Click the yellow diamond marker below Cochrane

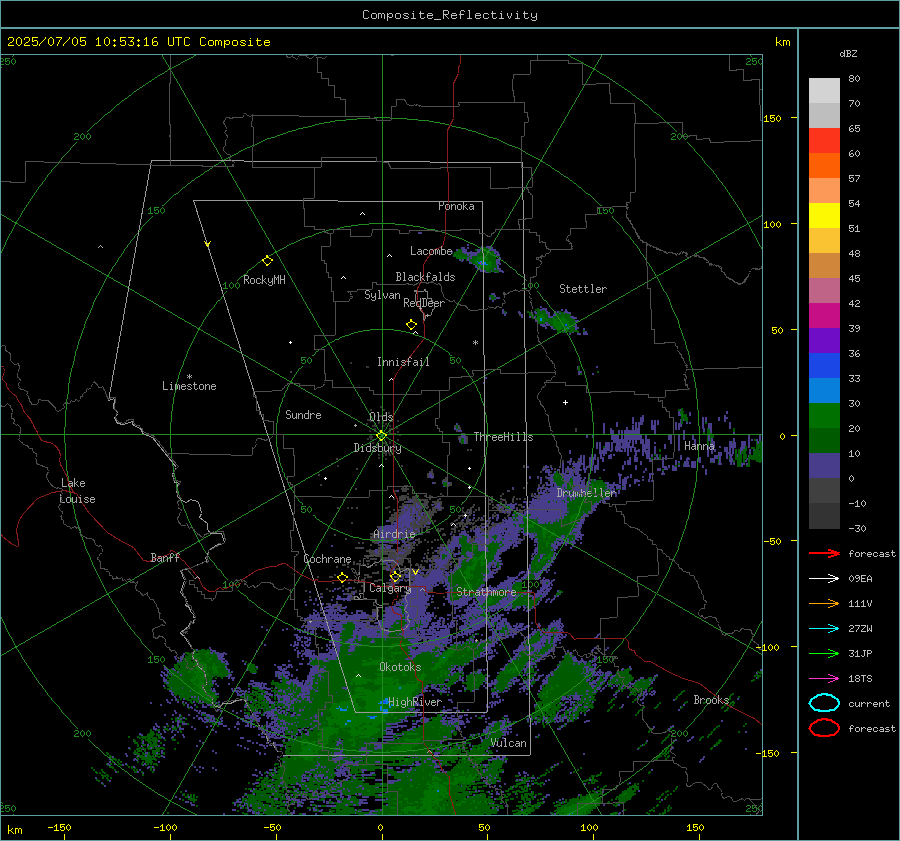tap(342, 577)
